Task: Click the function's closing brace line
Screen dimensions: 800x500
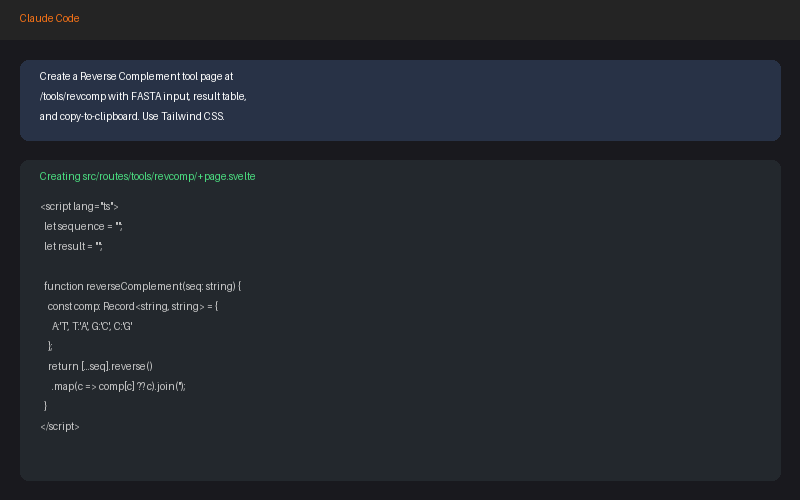Action: pyautogui.click(x=46, y=406)
